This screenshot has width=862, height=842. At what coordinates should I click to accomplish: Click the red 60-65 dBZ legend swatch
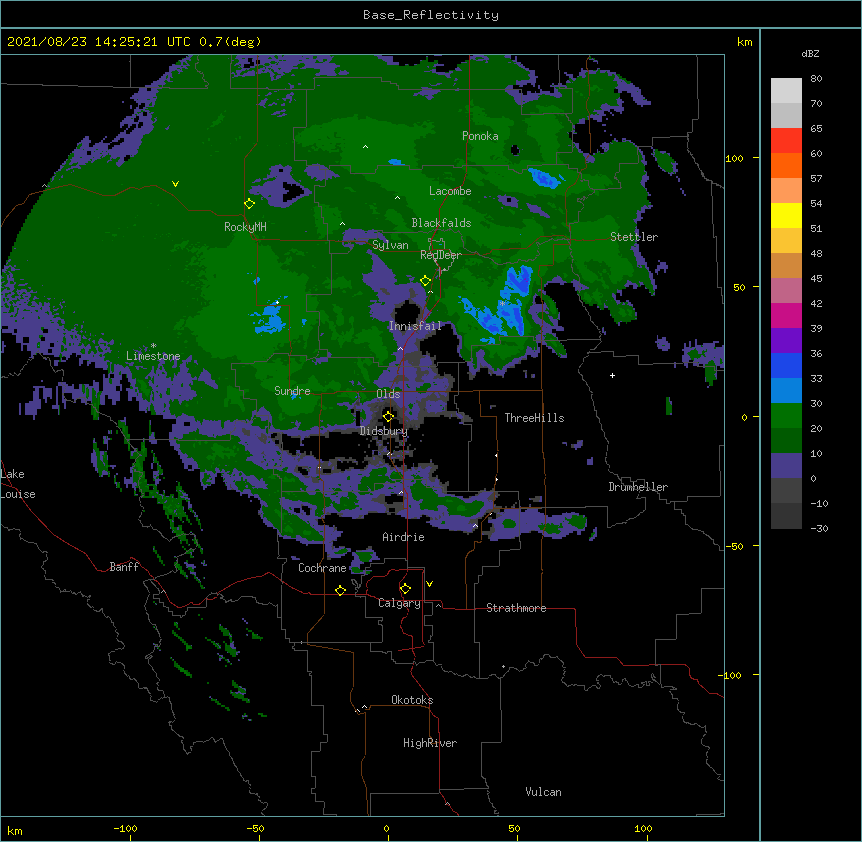tap(786, 141)
